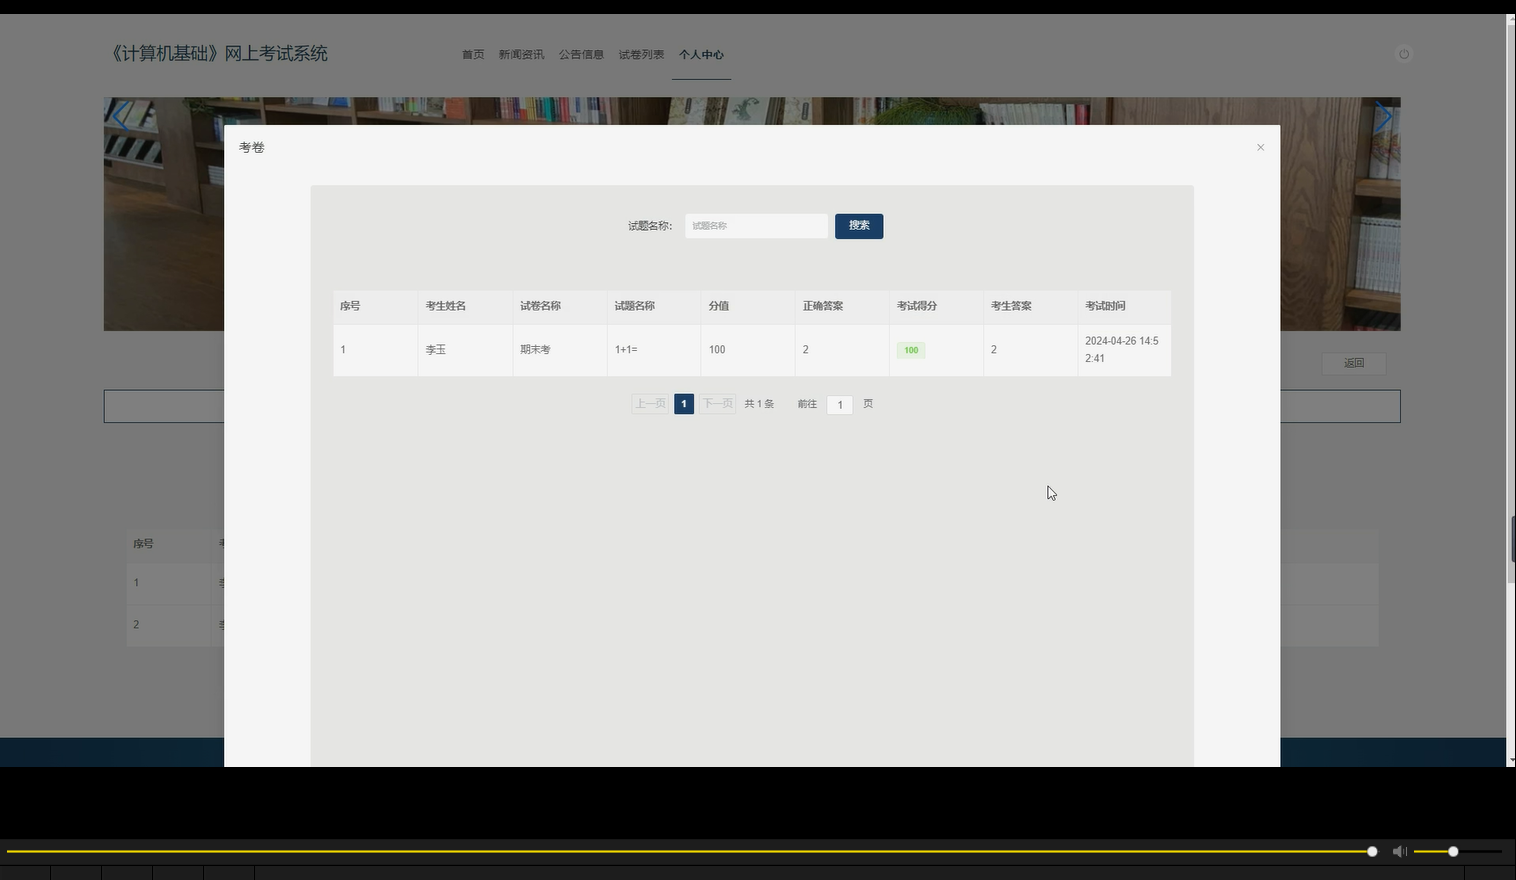Click the 返回 button
Image resolution: width=1516 pixels, height=880 pixels.
click(x=1353, y=363)
